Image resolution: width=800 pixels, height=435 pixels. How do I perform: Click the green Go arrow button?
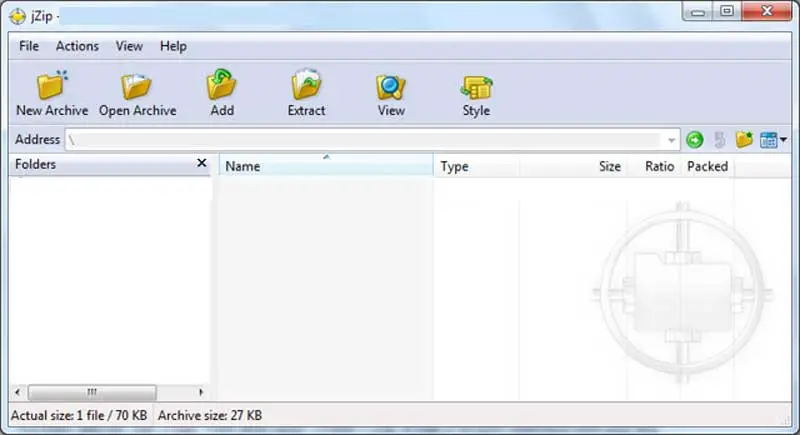[x=694, y=140]
